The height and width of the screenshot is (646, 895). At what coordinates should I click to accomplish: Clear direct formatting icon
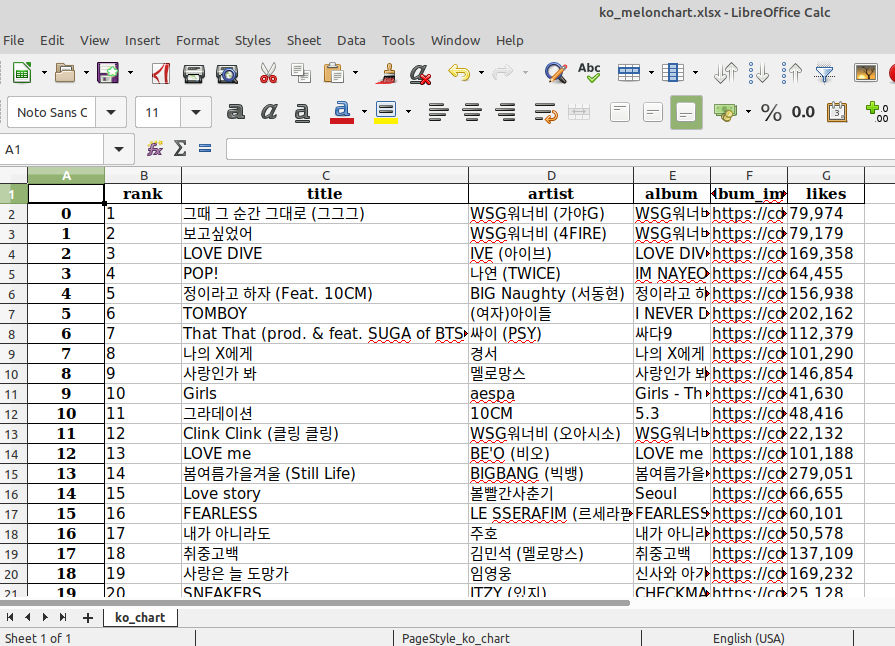420,73
